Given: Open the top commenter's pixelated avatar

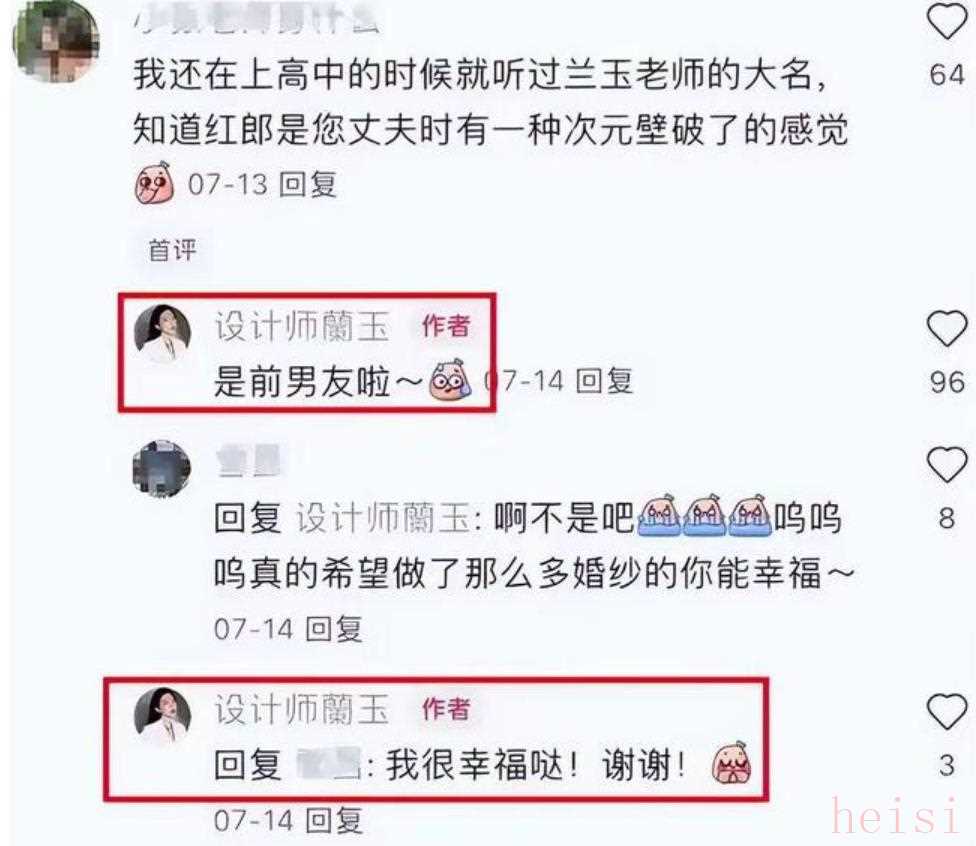Looking at the screenshot, I should click(57, 41).
